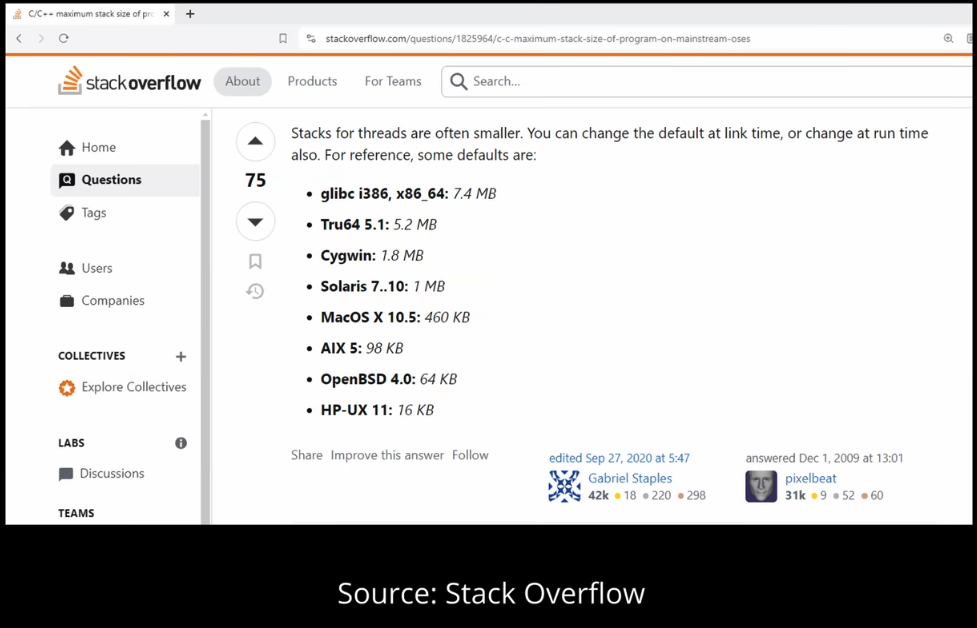Image resolution: width=977 pixels, height=628 pixels.
Task: Click pixelbeat's avatar thumbnail
Action: [x=760, y=486]
